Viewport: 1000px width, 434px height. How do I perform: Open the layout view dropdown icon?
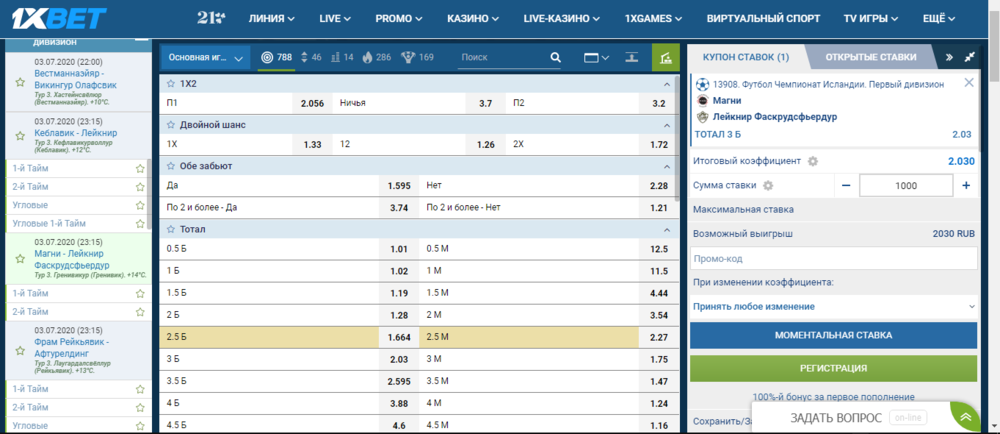(596, 57)
